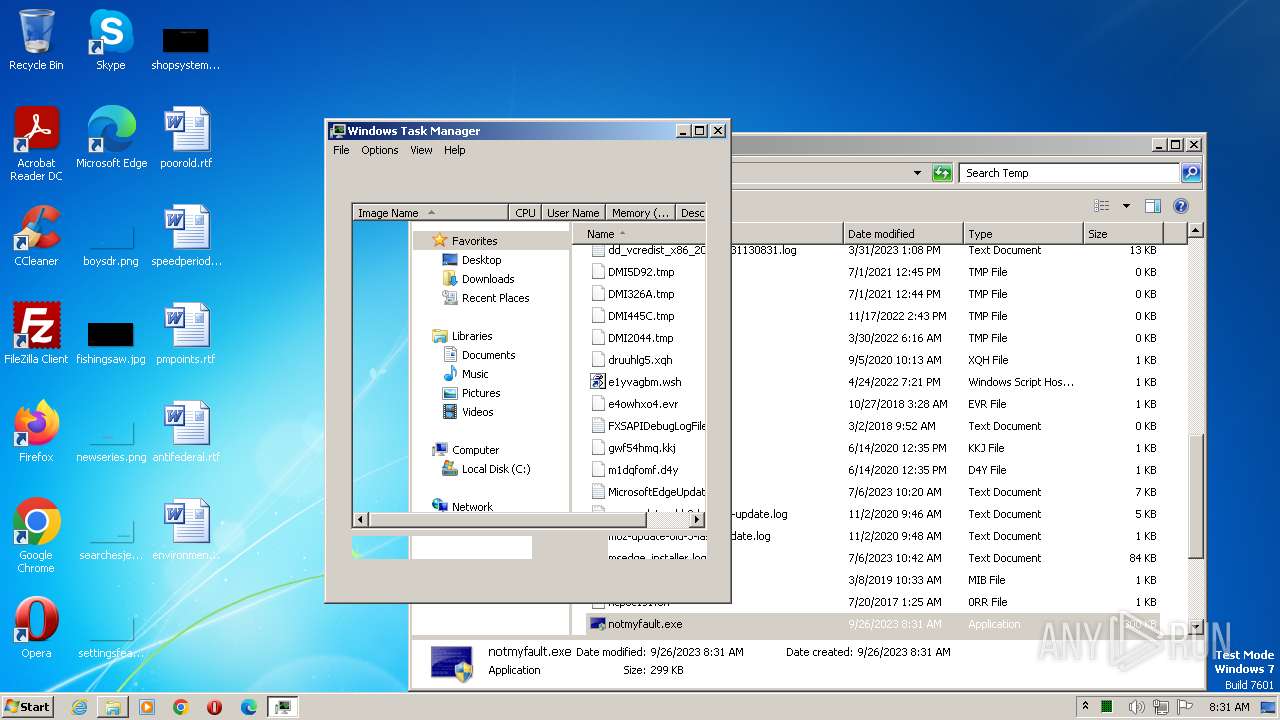Select Music library
This screenshot has height=720, width=1280.
tap(475, 374)
